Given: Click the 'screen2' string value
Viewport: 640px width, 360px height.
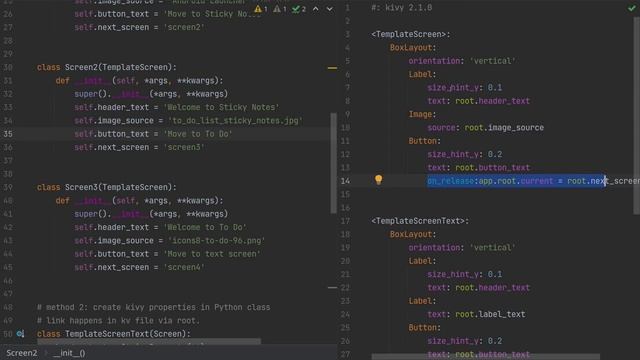Looking at the screenshot, I should (184, 27).
